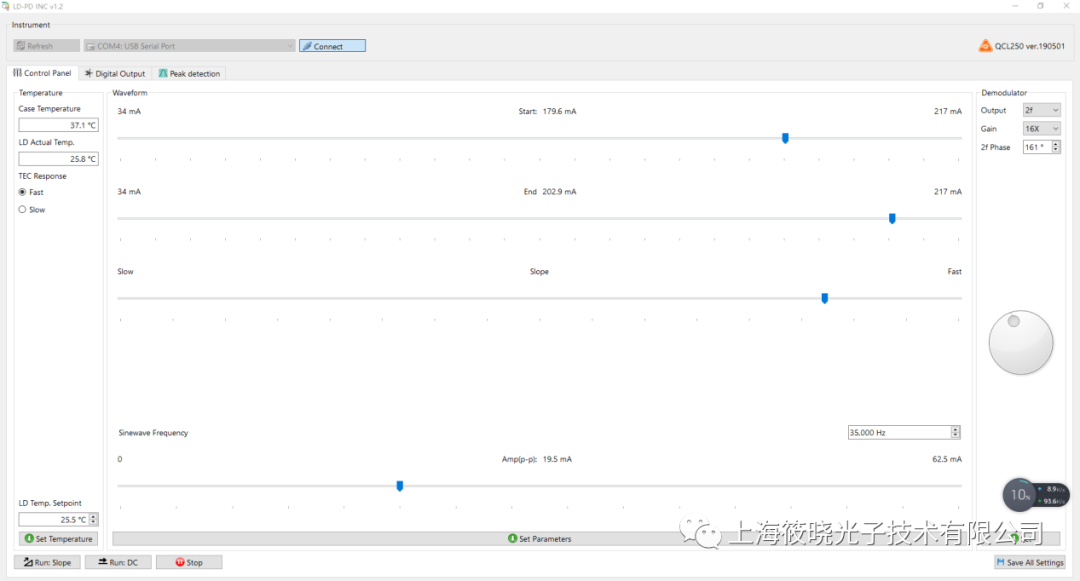Click the QCL250 instrument status icon
Viewport: 1080px width, 581px height.
pos(985,45)
